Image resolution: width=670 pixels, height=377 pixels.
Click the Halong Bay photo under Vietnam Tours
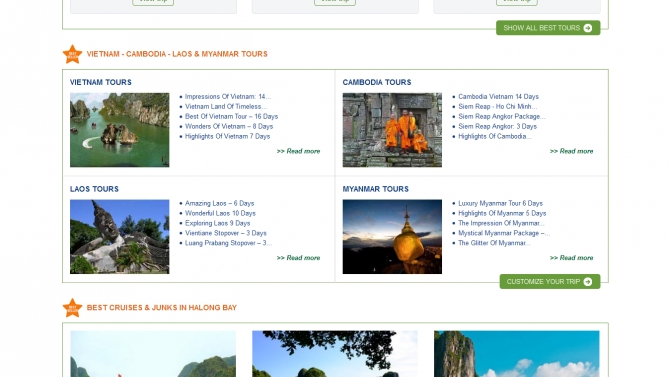click(120, 130)
